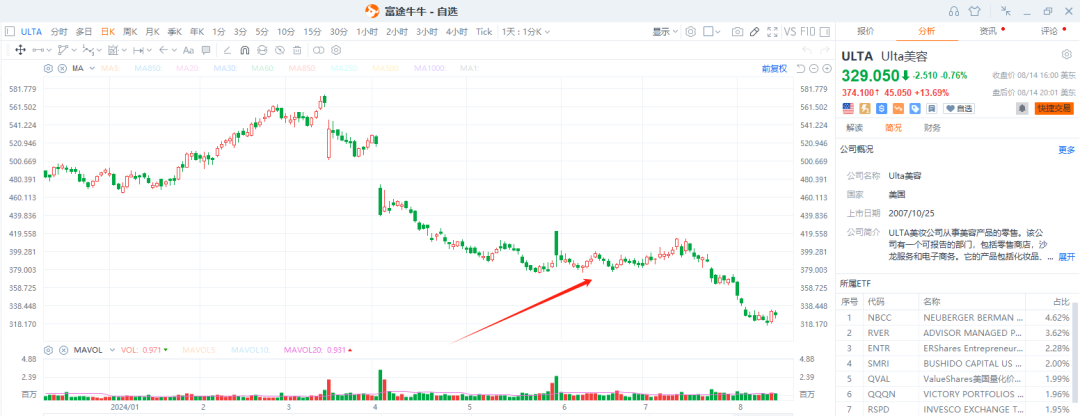Toggle hide all drawings eye icon
Viewport: 1080px width, 416px height.
[x=280, y=50]
